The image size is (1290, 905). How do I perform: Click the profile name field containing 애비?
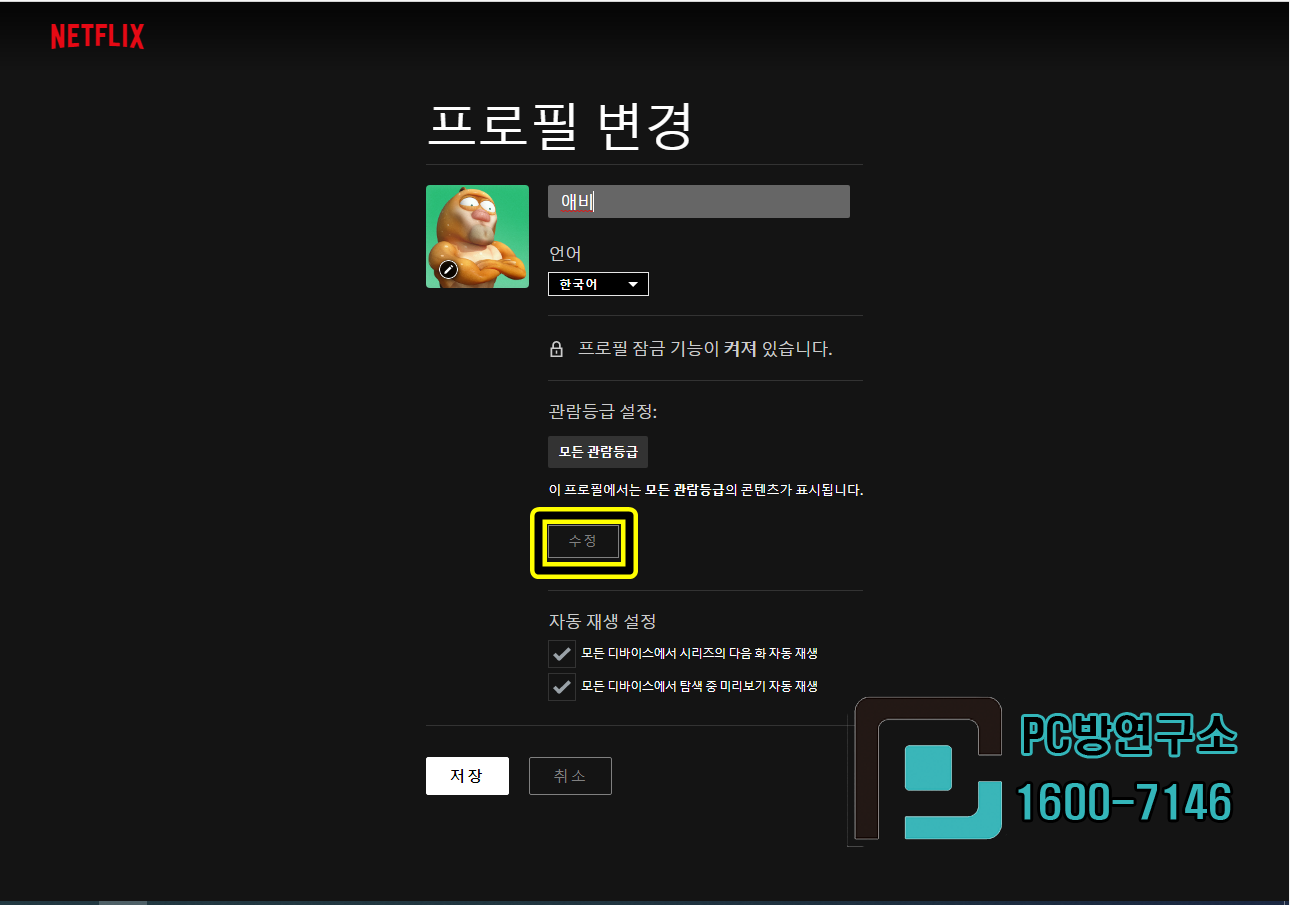pyautogui.click(x=699, y=201)
